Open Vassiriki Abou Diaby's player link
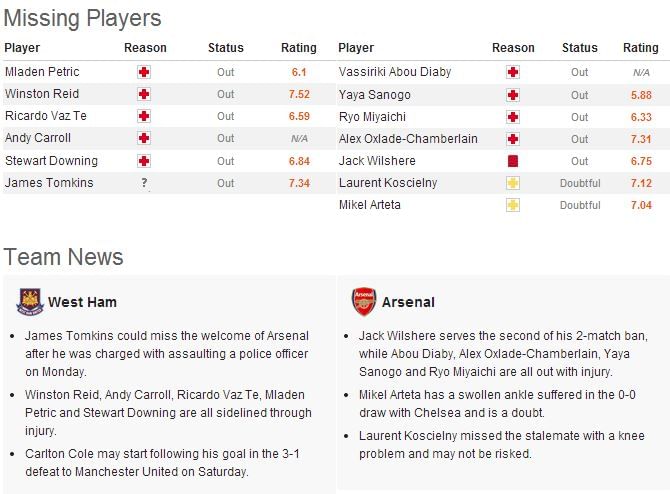This screenshot has height=494, width=670. coord(395,72)
